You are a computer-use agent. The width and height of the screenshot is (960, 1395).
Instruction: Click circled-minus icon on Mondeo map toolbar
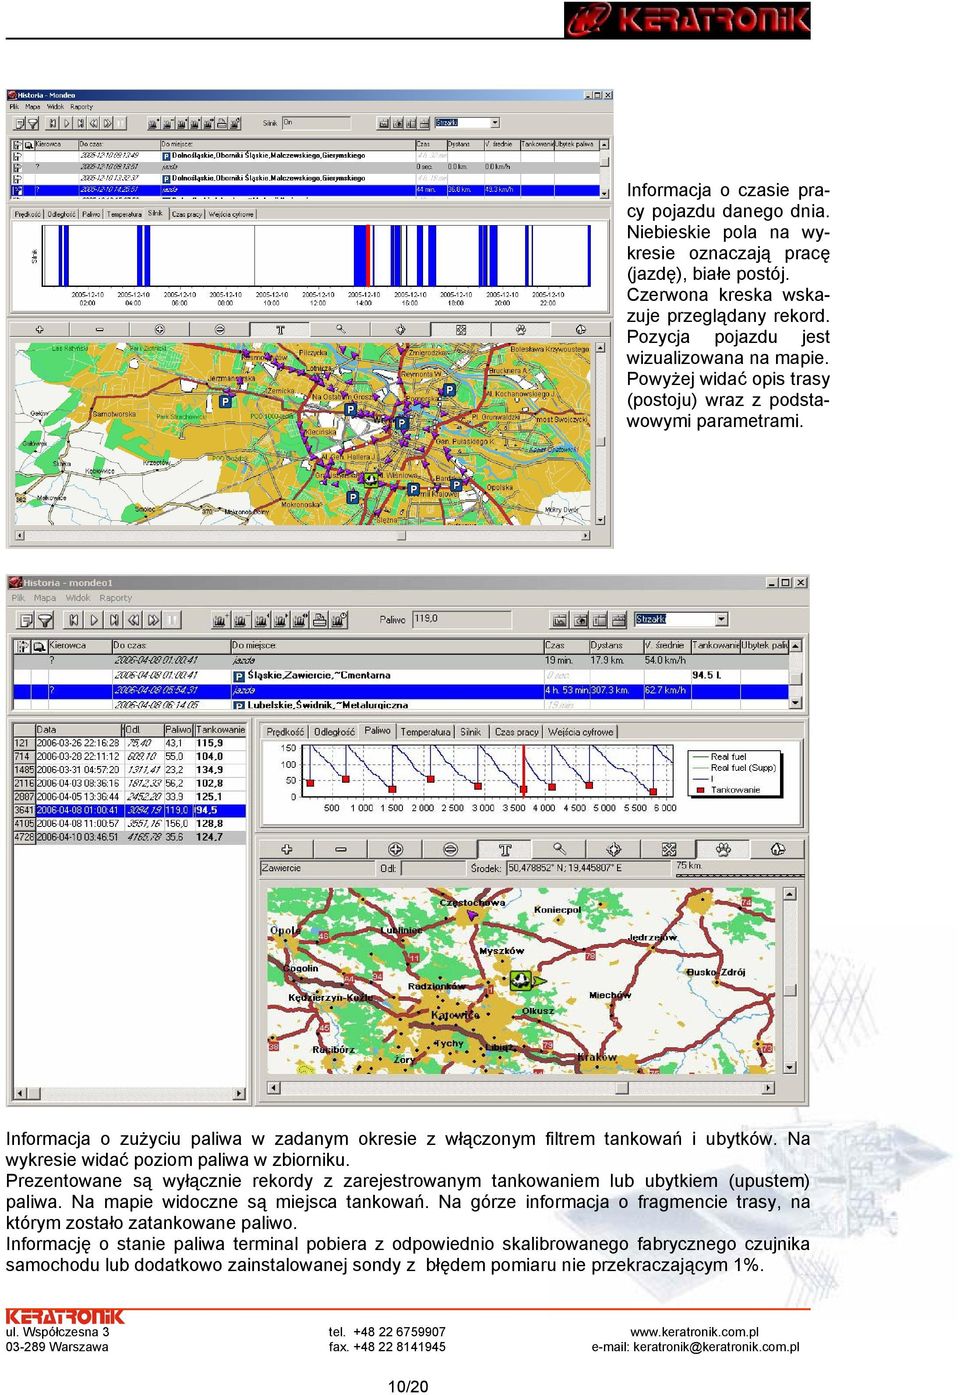click(x=219, y=329)
